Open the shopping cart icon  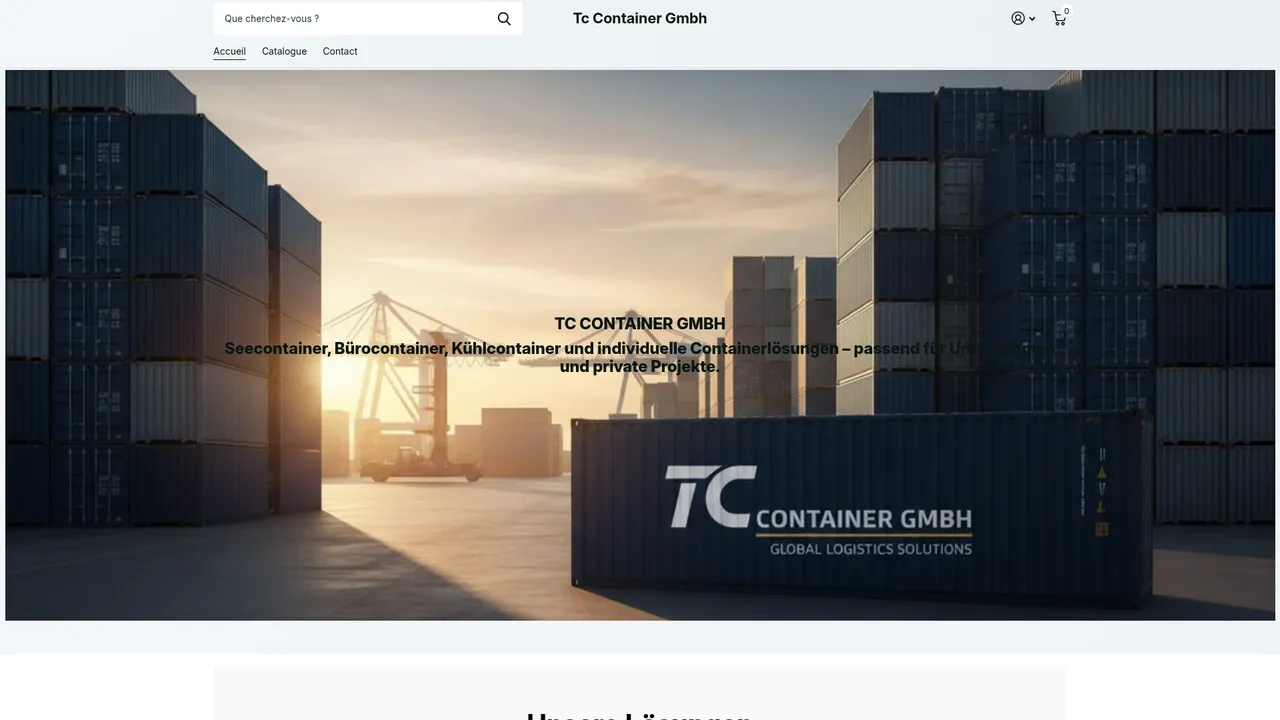point(1059,18)
